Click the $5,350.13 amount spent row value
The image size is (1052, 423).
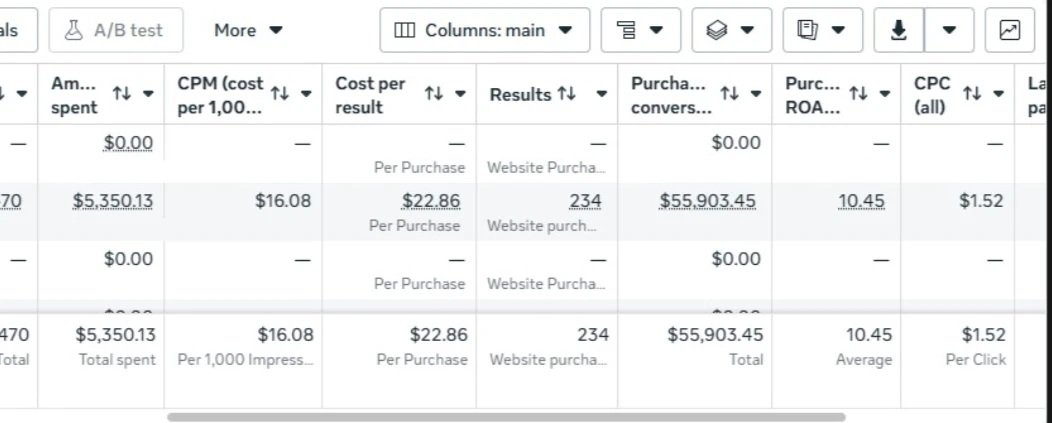tap(113, 201)
